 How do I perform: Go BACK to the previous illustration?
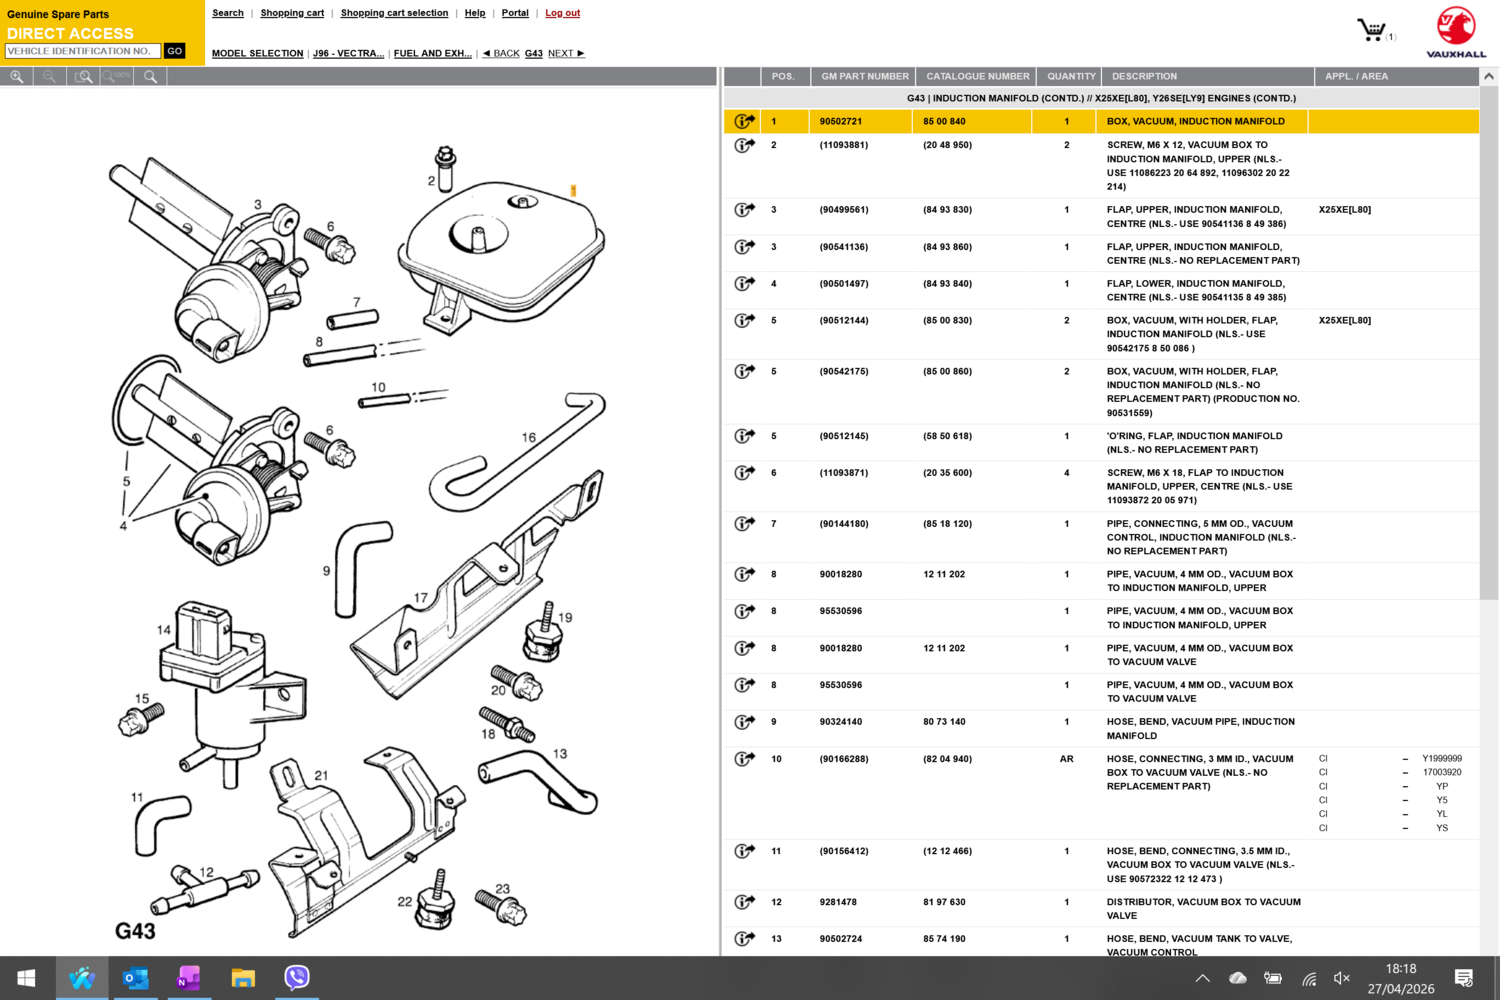[501, 54]
